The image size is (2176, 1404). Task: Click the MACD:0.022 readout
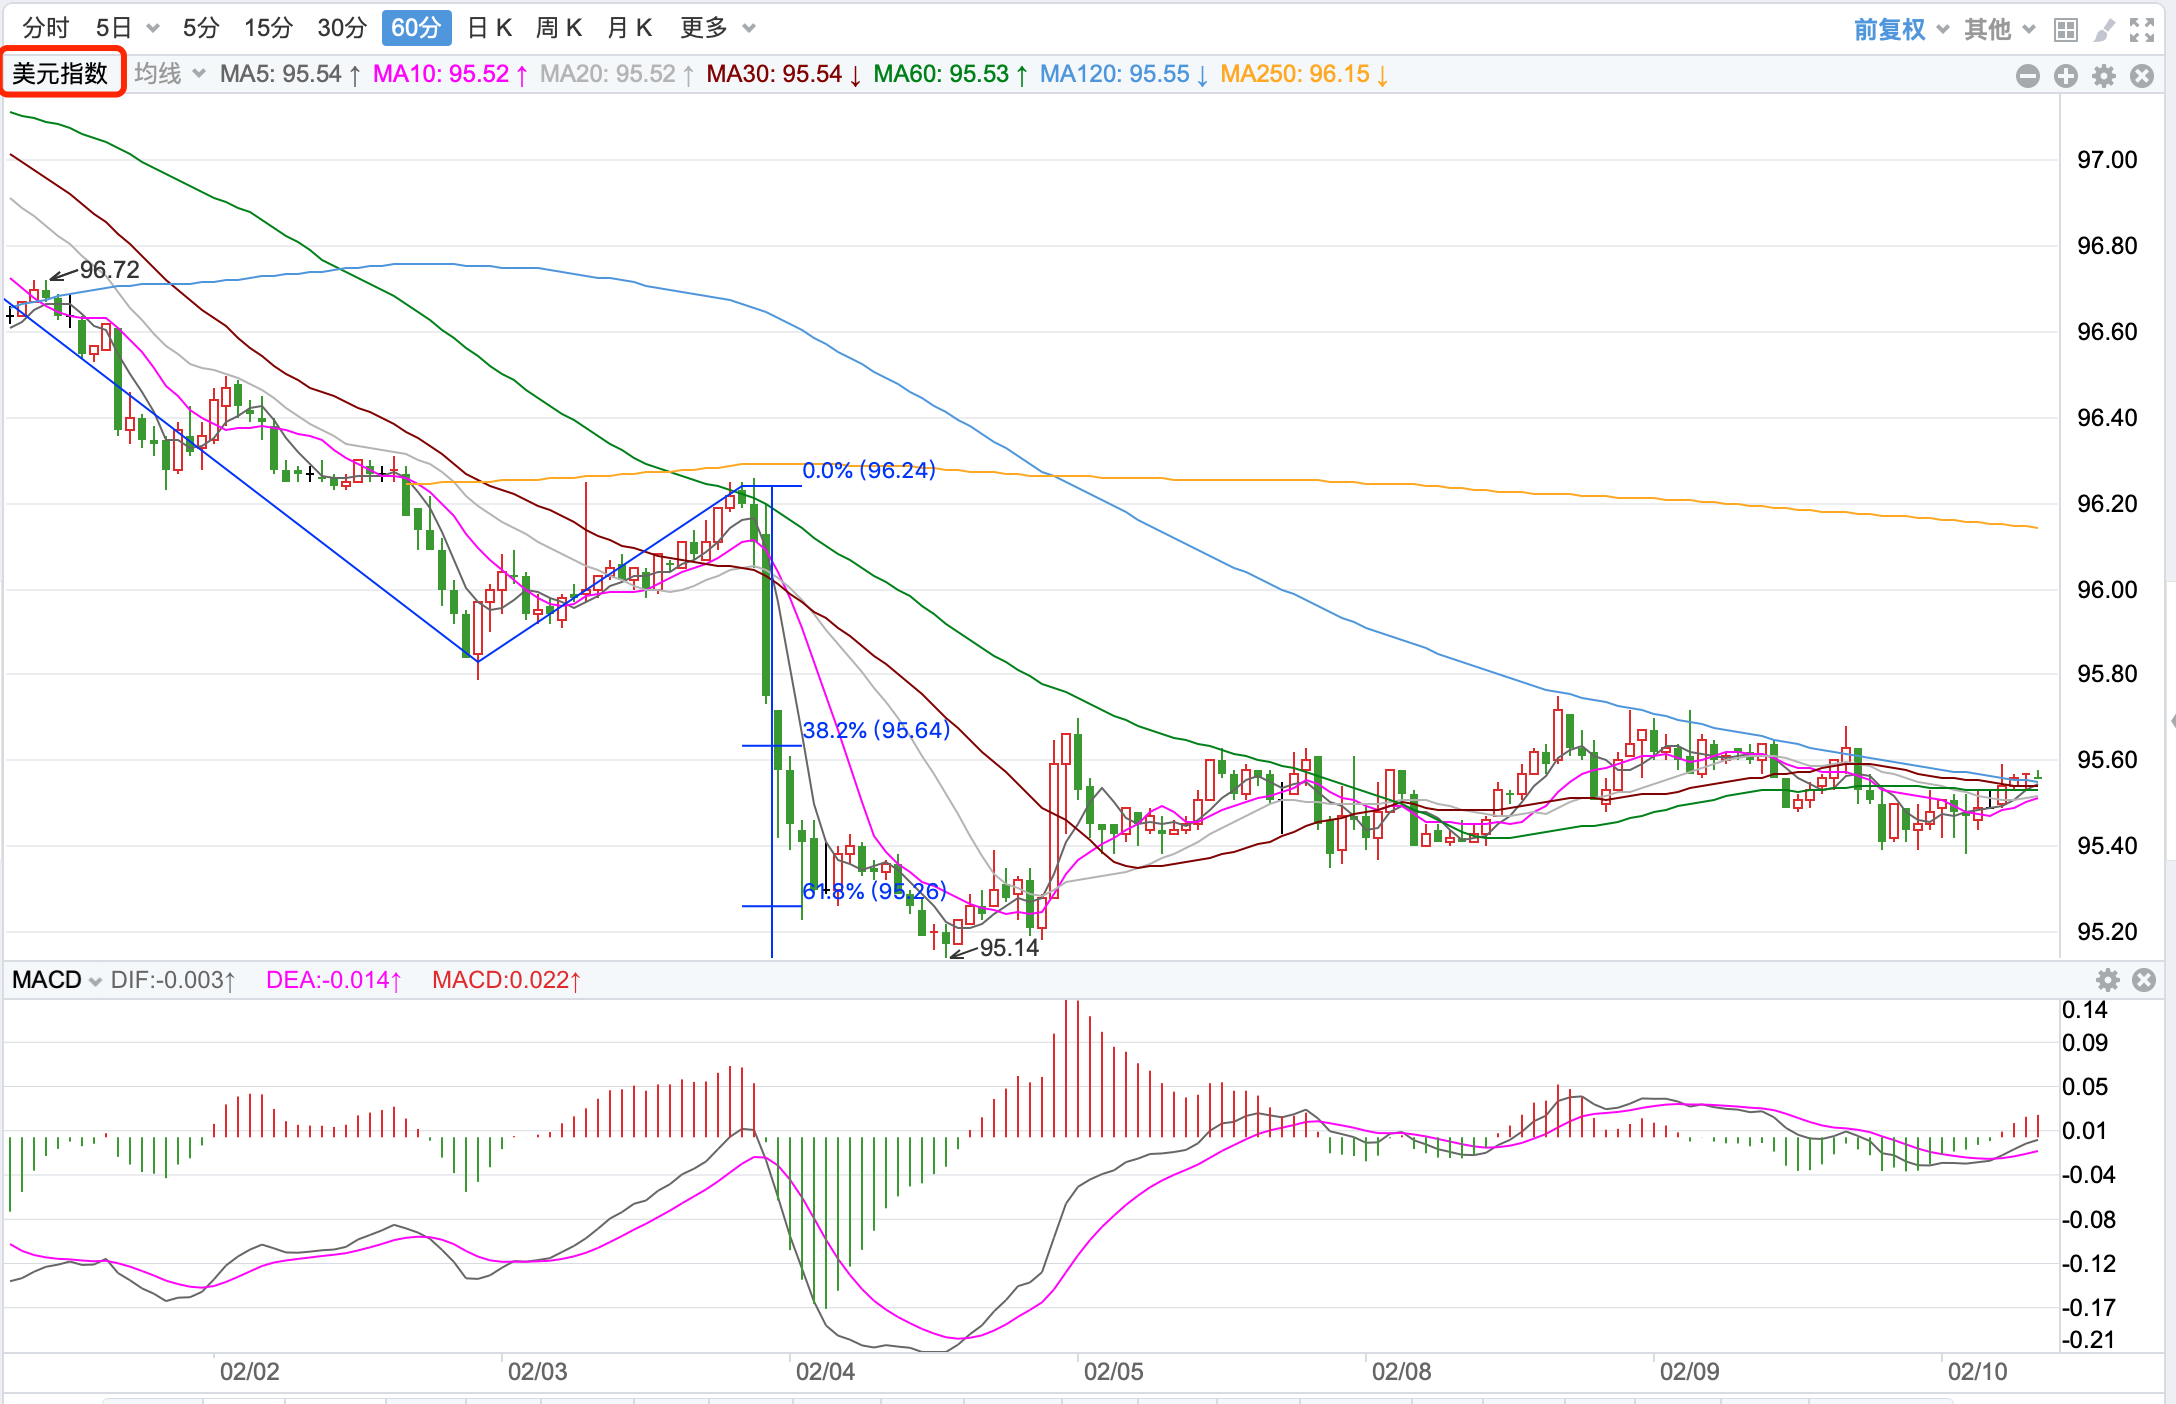506,980
